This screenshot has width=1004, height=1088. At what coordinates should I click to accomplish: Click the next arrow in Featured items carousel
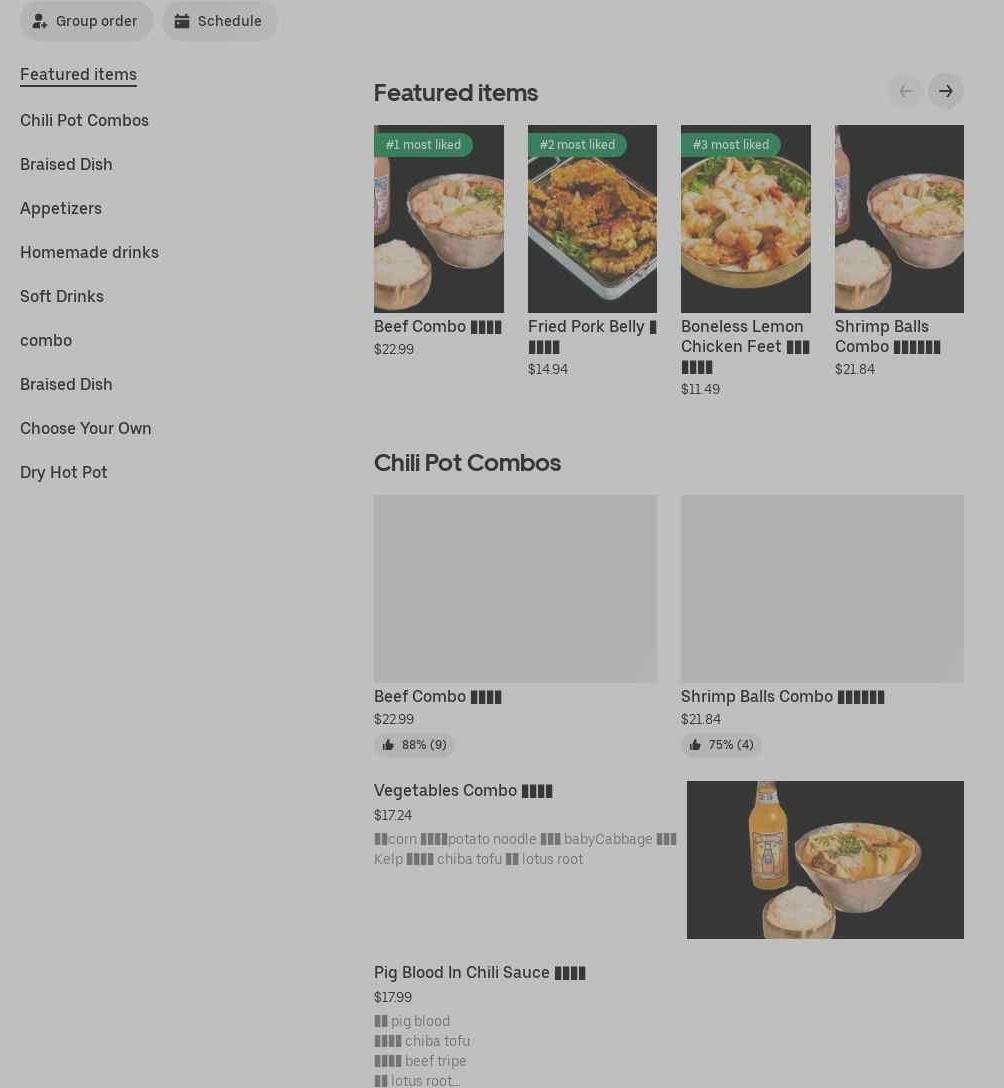(x=945, y=91)
